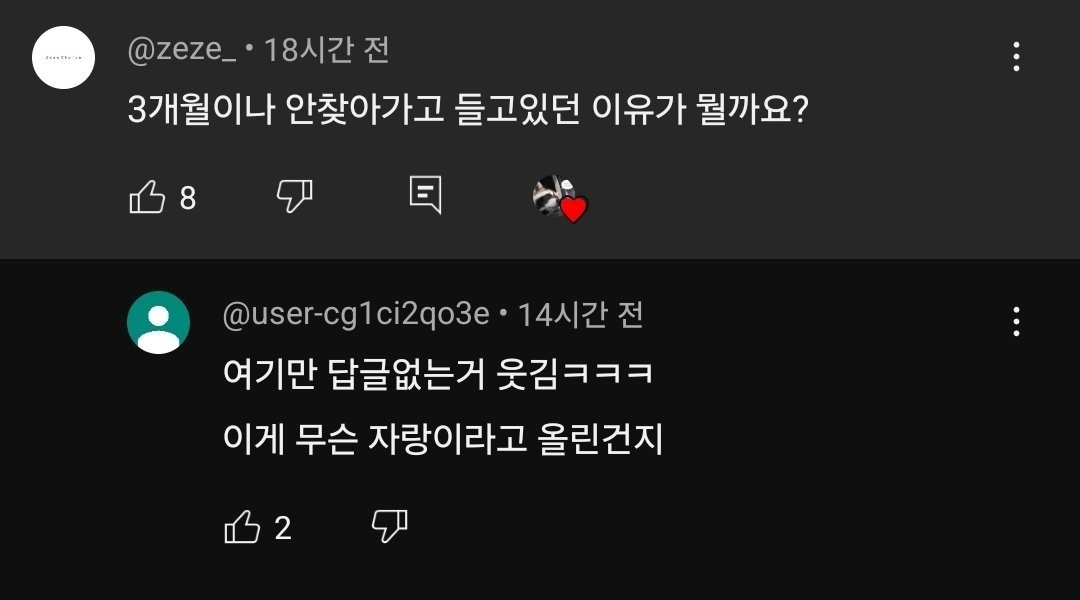Click the like count 8

(x=188, y=198)
